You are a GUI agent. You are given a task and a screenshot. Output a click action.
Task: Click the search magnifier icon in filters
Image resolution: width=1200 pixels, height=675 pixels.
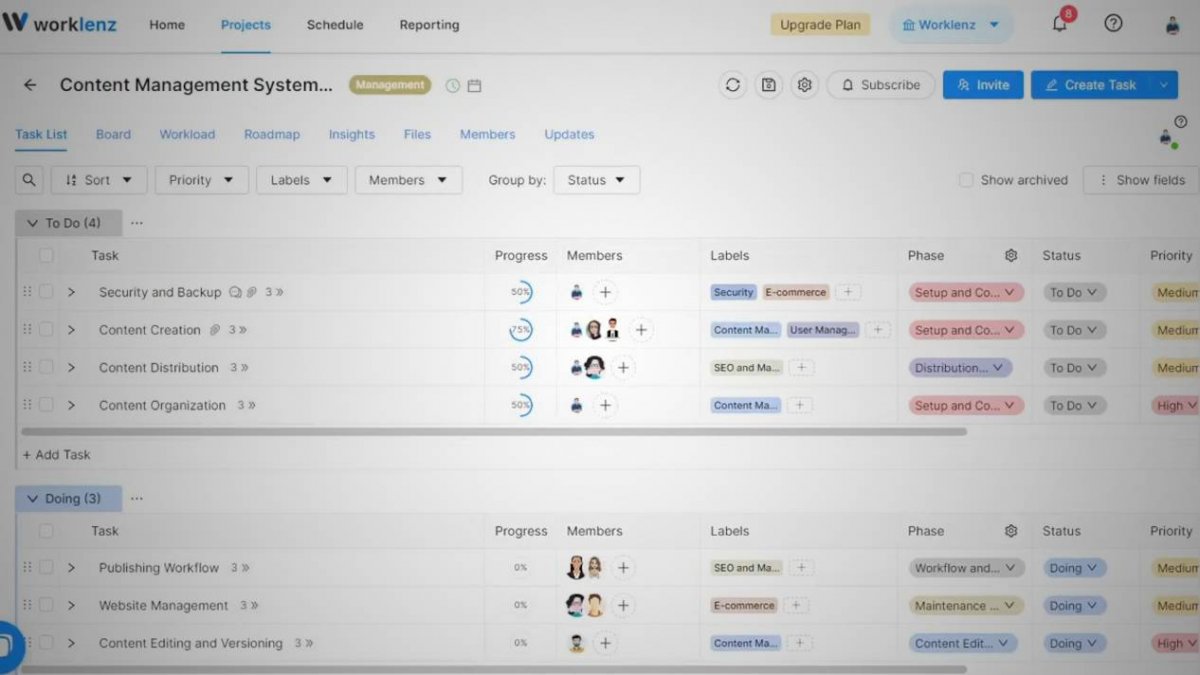29,180
